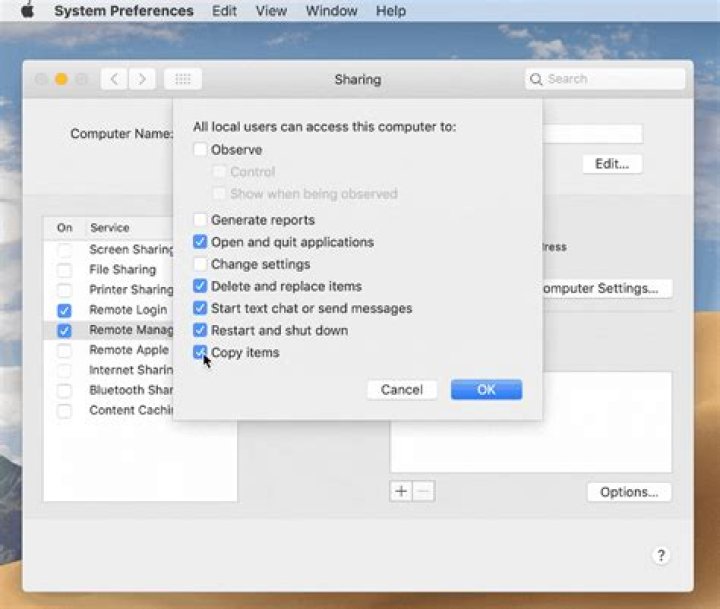Open the Options... button
720x609 pixels.
click(x=628, y=492)
